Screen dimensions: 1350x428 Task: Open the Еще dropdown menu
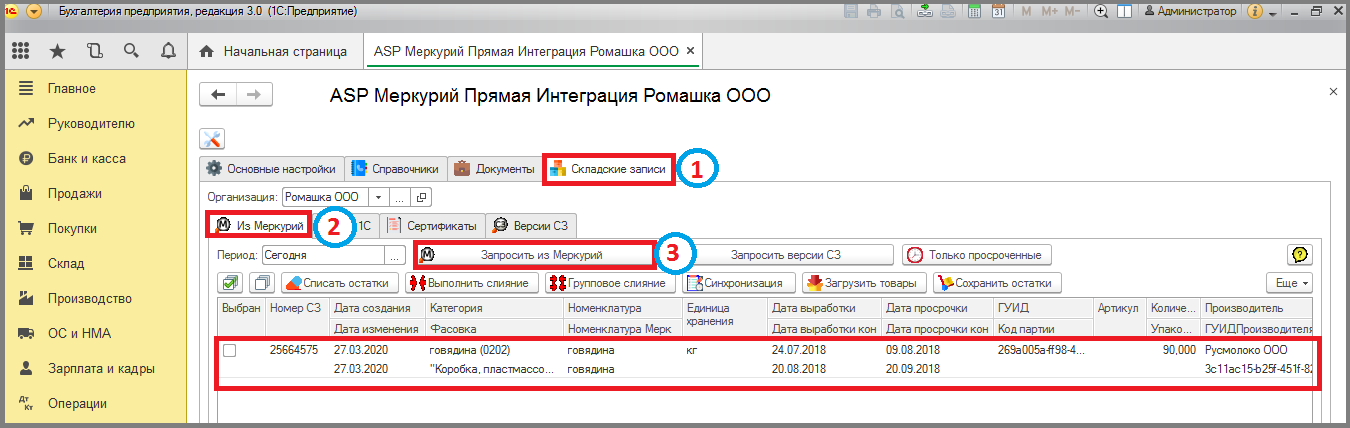pos(1287,283)
